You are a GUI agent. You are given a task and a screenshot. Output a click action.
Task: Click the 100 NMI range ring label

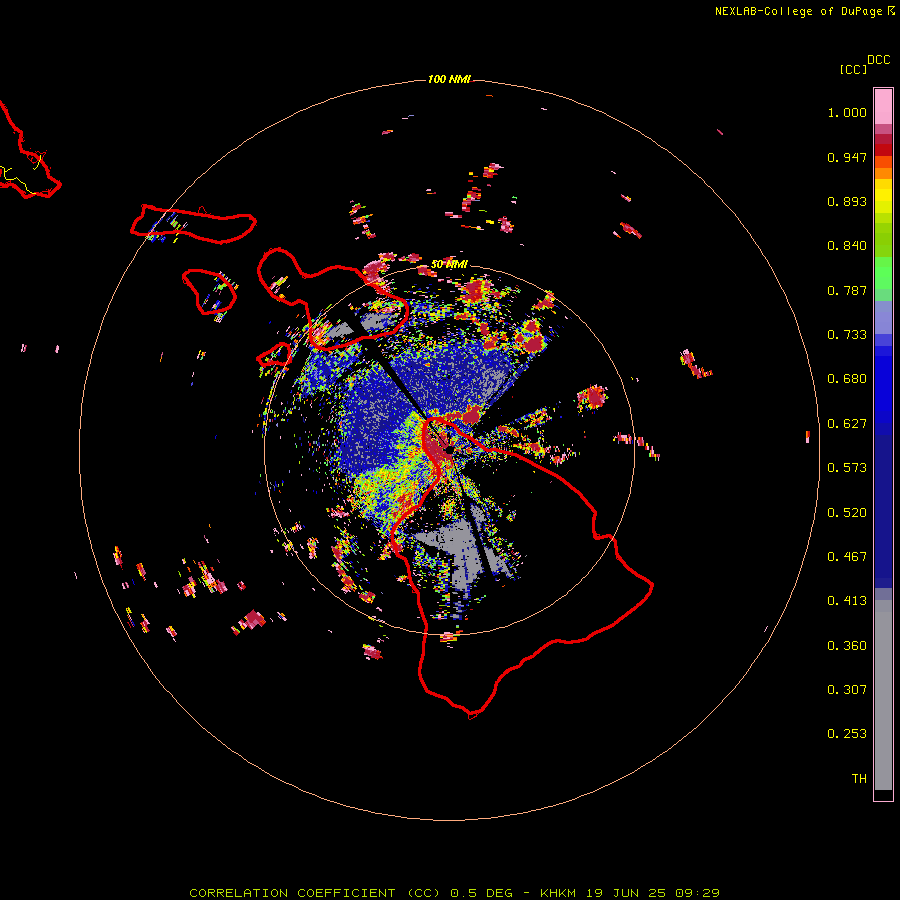(449, 79)
